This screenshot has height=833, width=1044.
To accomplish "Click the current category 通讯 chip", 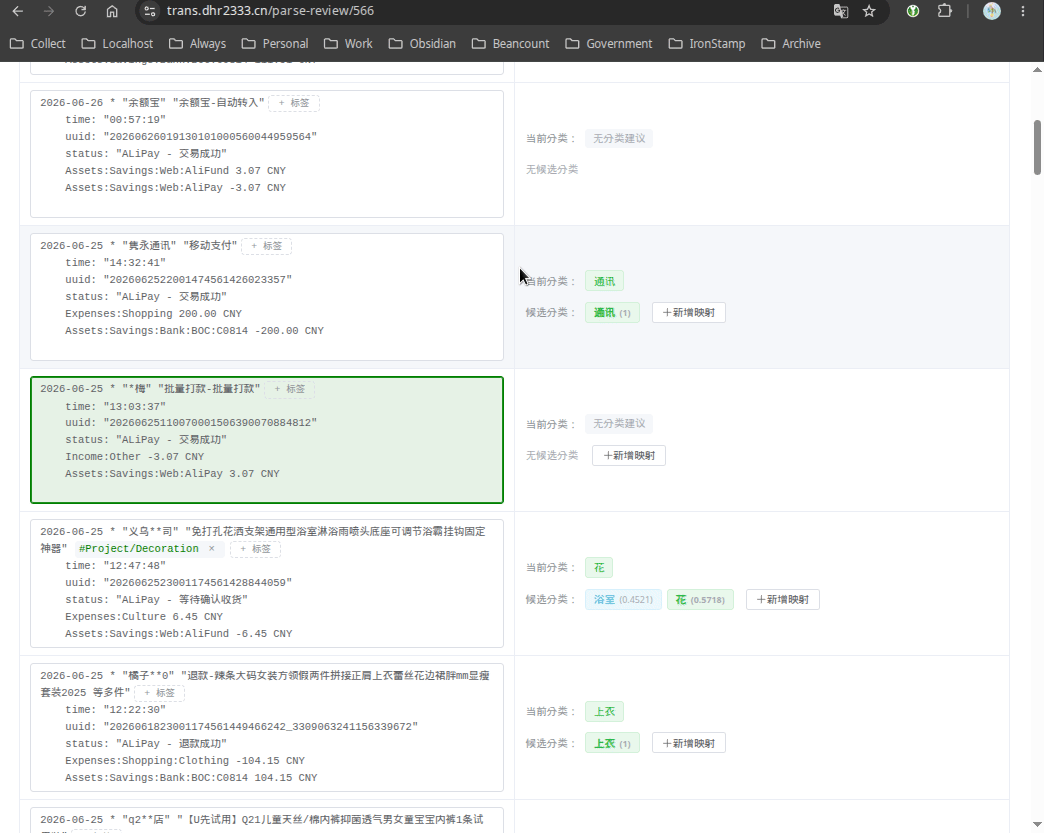I will click(605, 282).
